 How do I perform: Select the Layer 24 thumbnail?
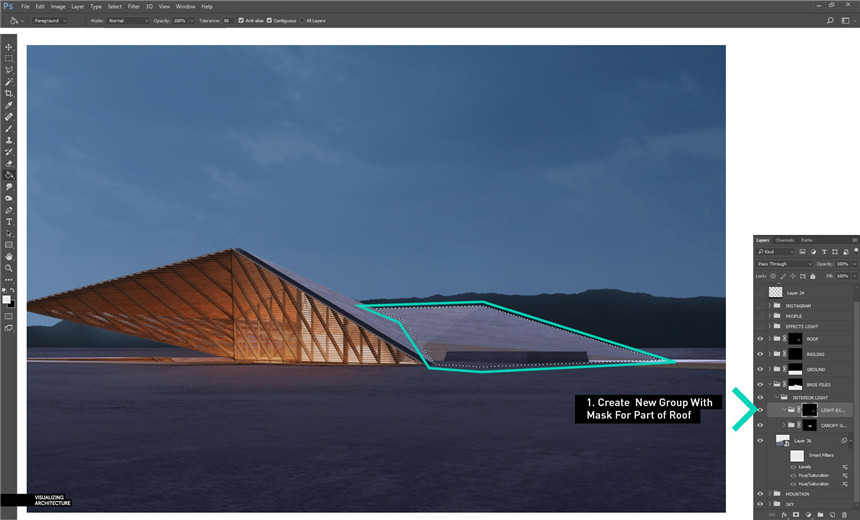pos(776,292)
